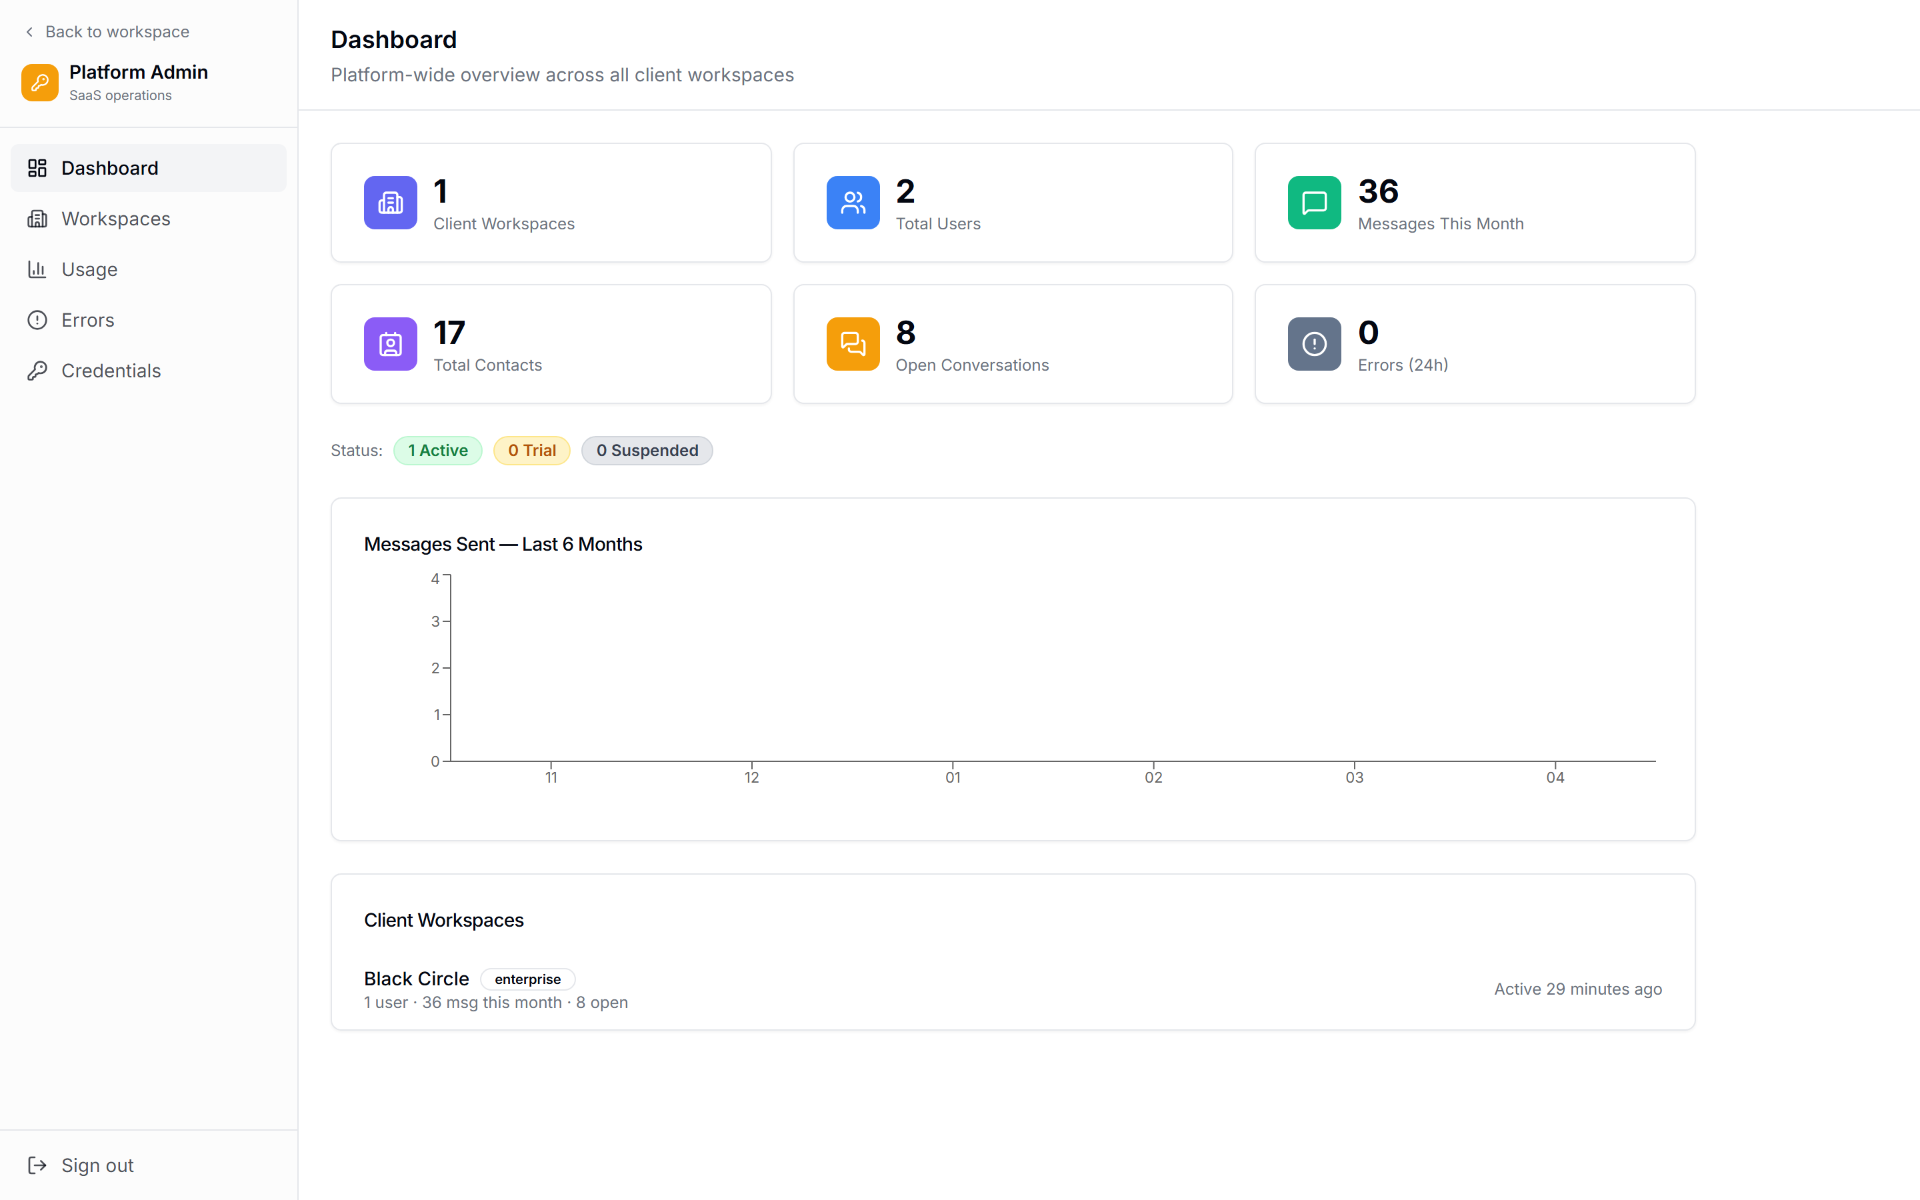Click the 11 month tick on chart axis
This screenshot has height=1200, width=1920.
pos(551,777)
